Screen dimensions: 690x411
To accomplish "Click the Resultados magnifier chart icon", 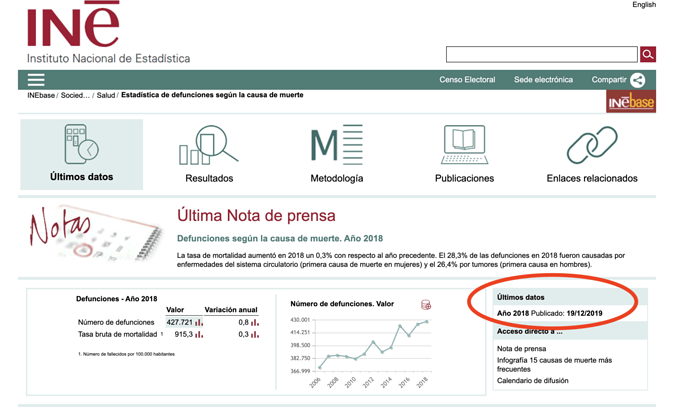I will (x=209, y=146).
